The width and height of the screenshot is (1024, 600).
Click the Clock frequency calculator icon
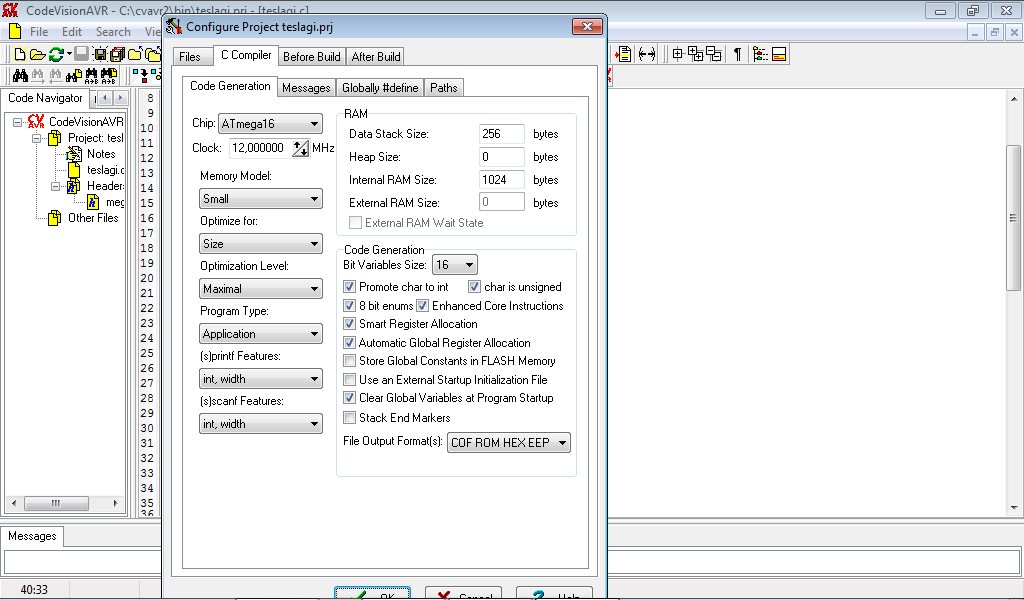click(x=300, y=148)
